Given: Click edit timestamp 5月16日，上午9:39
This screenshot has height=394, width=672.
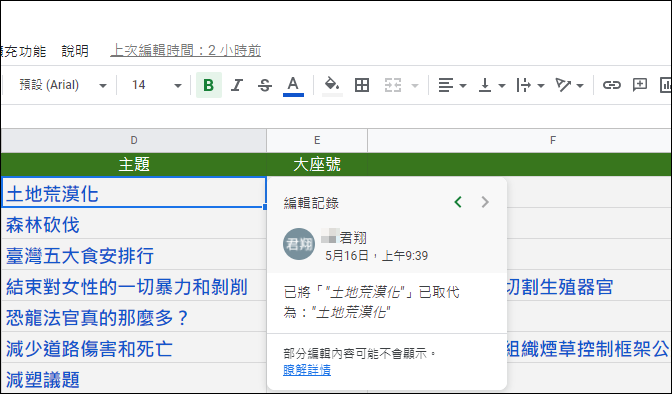Looking at the screenshot, I should click(x=376, y=256).
